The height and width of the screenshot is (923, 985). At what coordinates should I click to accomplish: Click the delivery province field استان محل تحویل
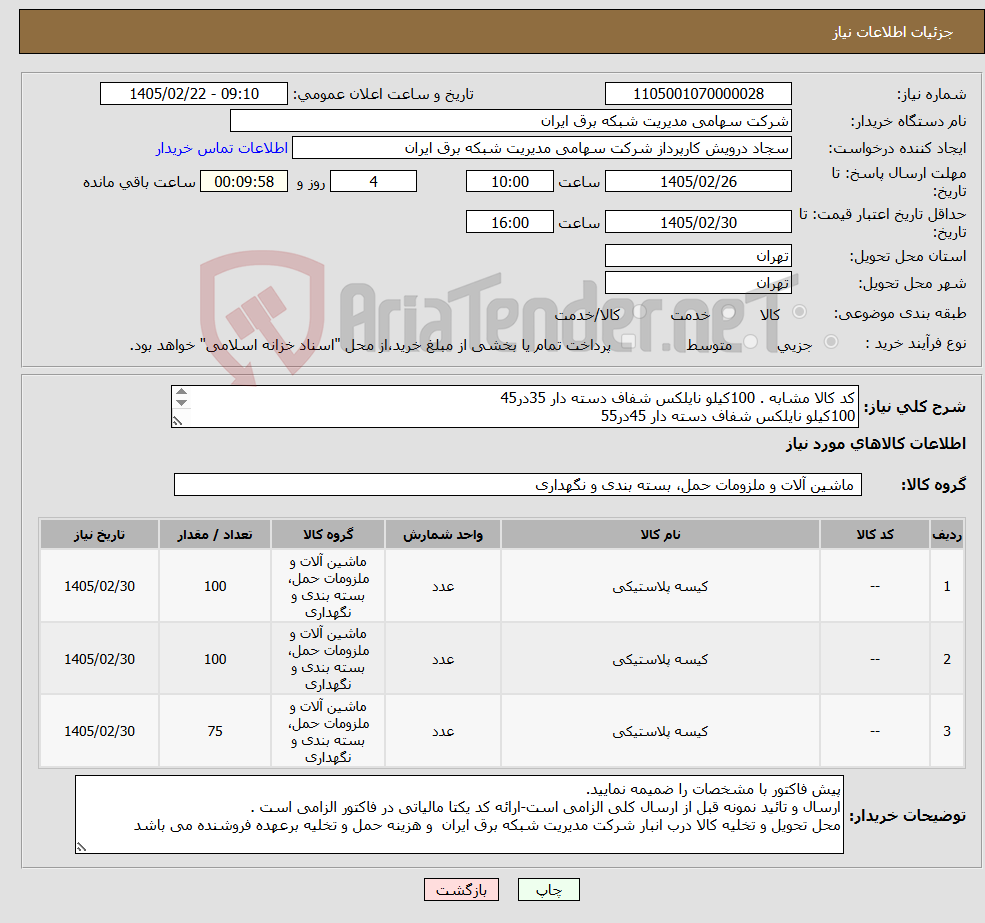(x=698, y=256)
